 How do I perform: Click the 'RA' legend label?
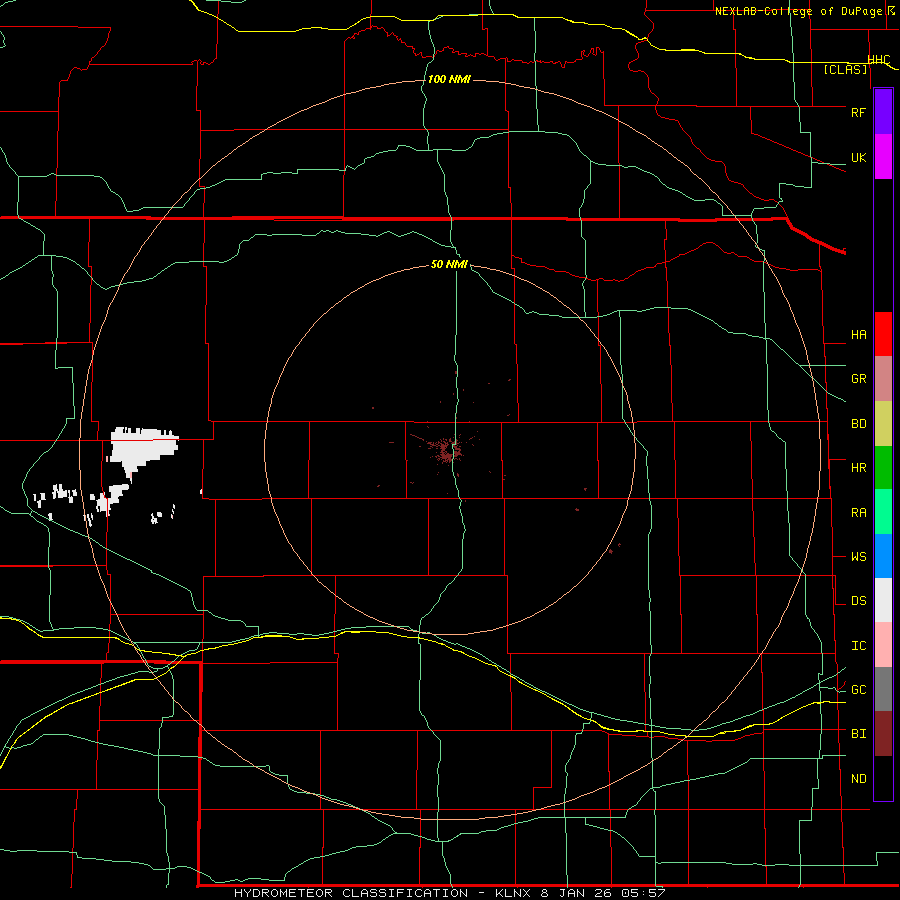[858, 513]
